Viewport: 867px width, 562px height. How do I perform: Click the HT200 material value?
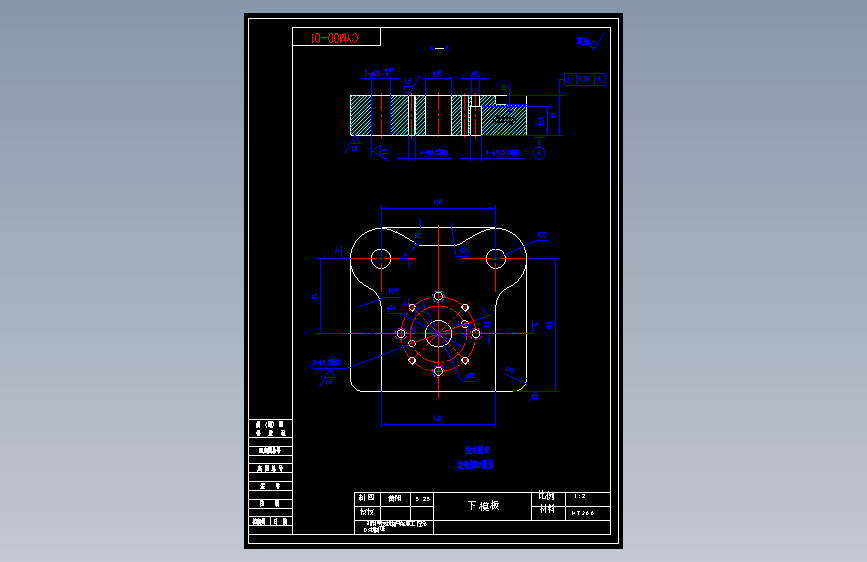click(583, 513)
